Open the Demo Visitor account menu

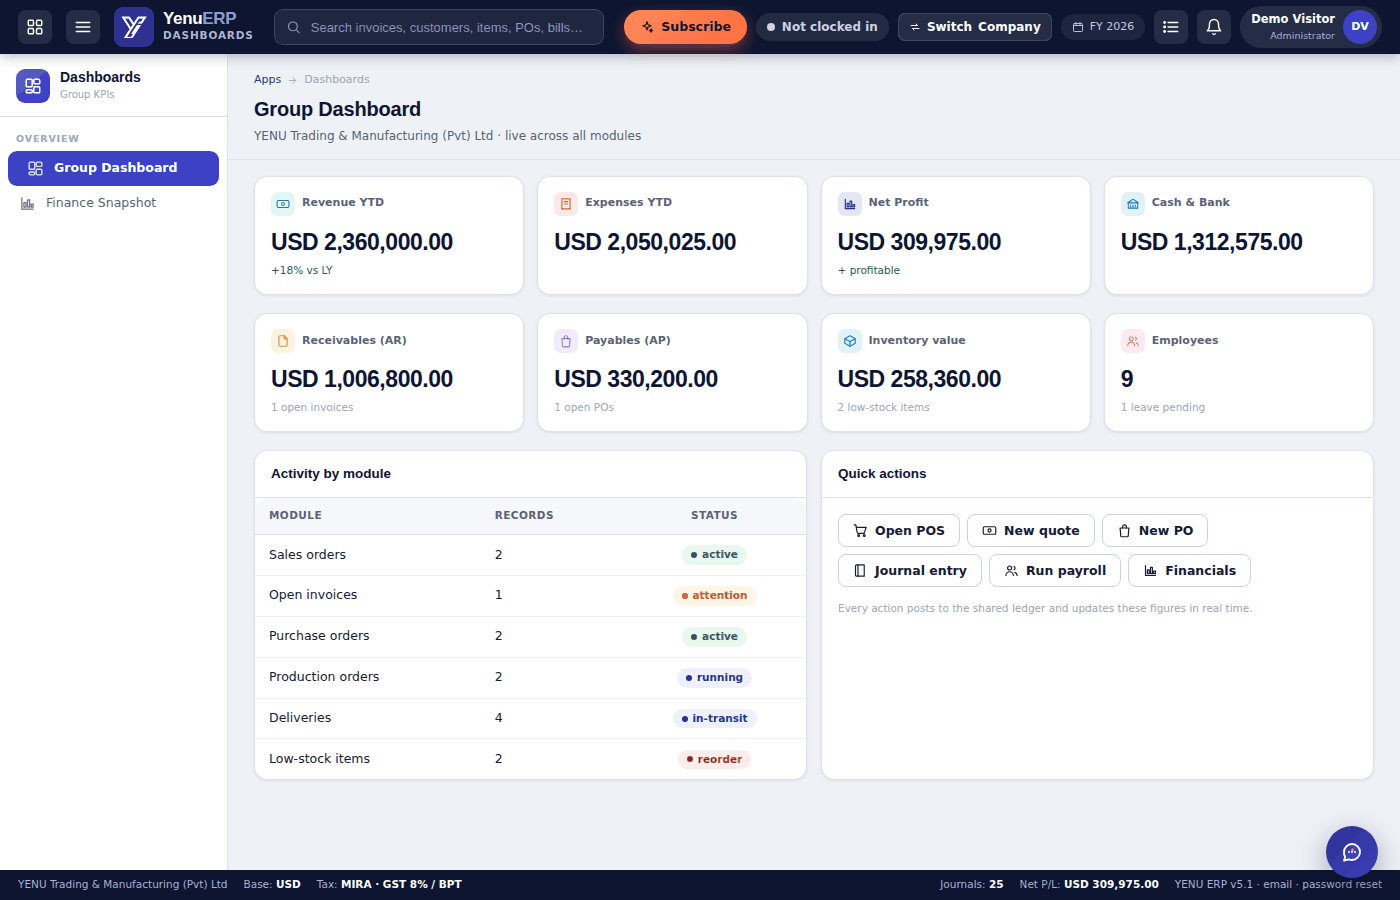click(x=1311, y=27)
